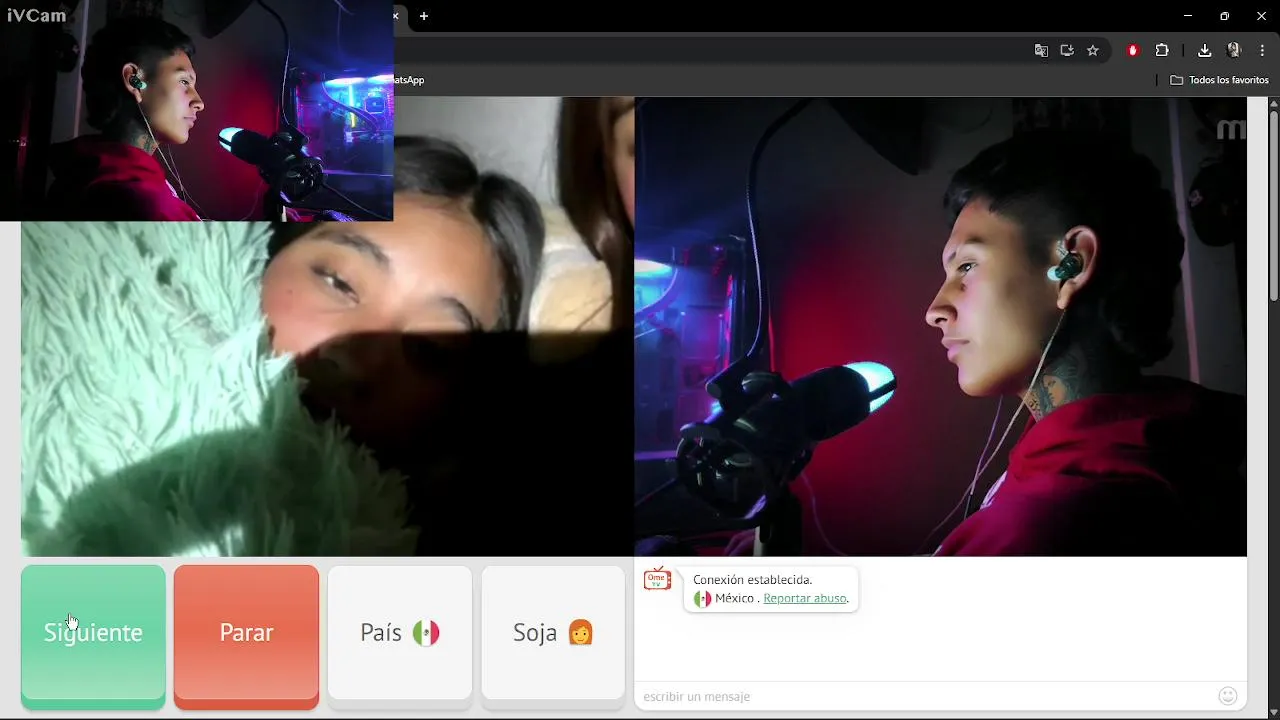Image resolution: width=1280 pixels, height=720 pixels.
Task: Click the Google Translate page icon
Action: pyautogui.click(x=1041, y=50)
